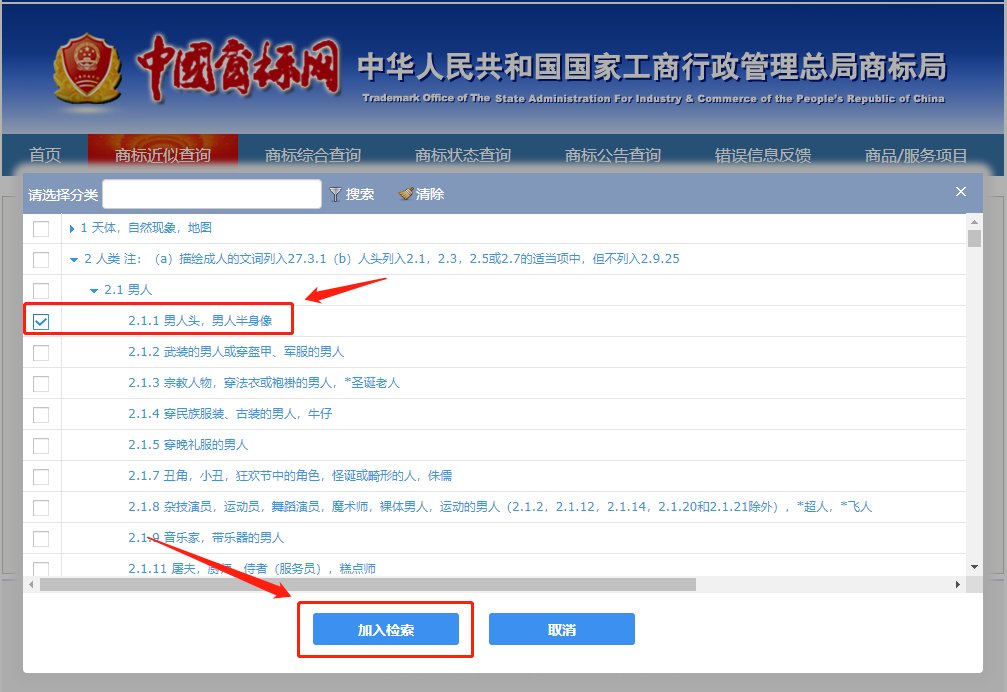Check the 1 天体 category checkbox
This screenshot has height=692, width=1007.
tap(40, 228)
